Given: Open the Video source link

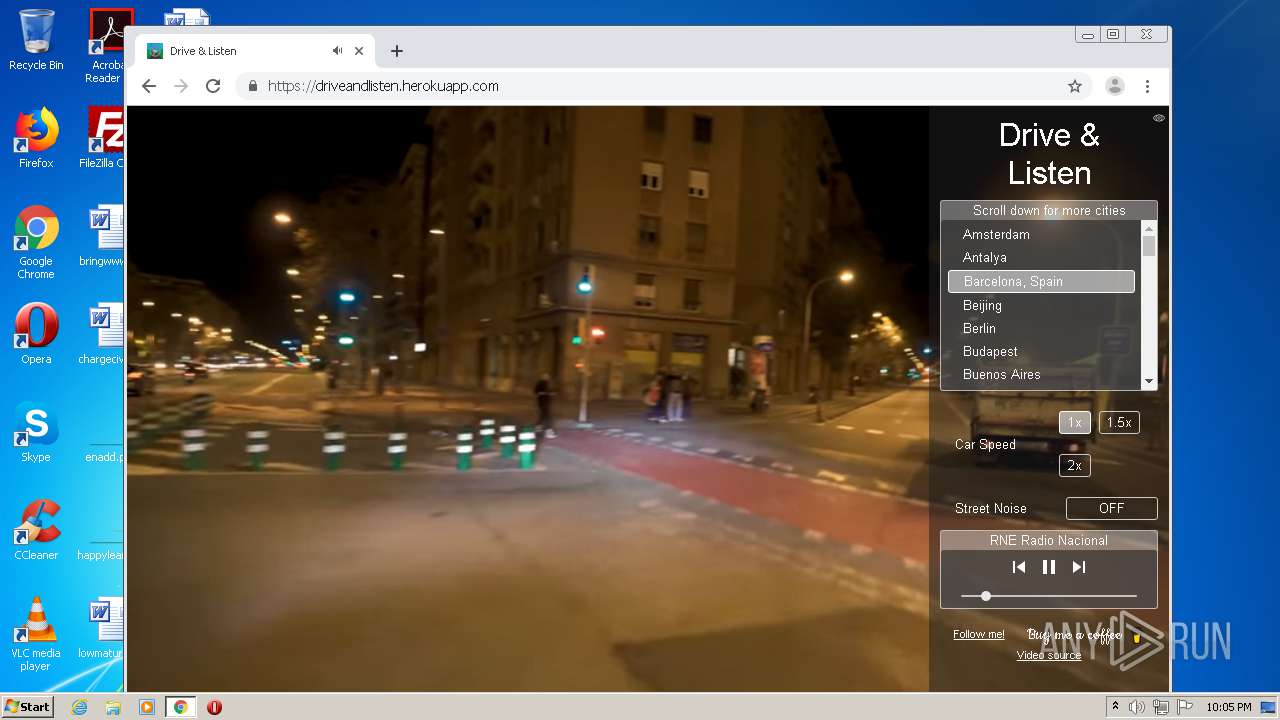Looking at the screenshot, I should pos(1049,655).
